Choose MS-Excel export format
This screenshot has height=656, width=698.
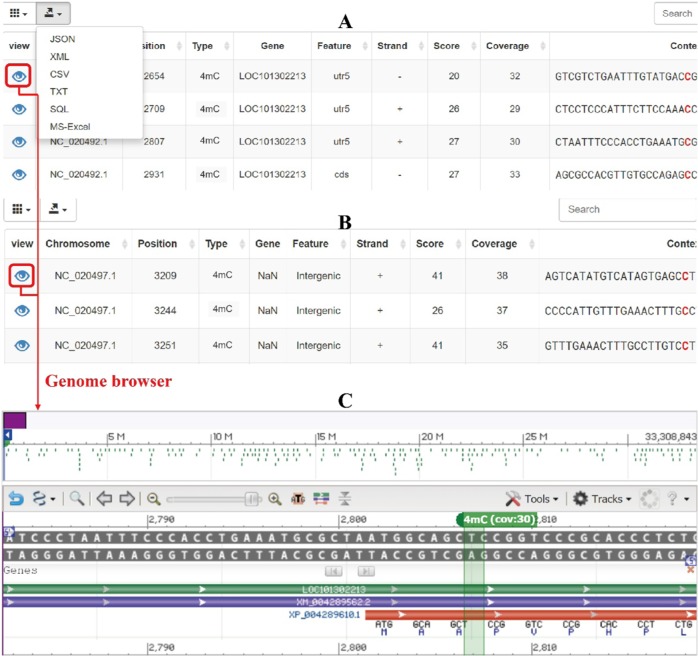tap(70, 126)
